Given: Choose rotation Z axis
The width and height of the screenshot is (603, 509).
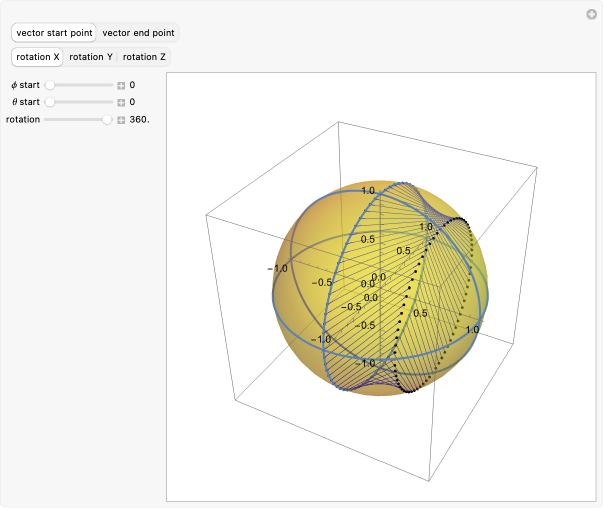Looking at the screenshot, I should click(145, 57).
